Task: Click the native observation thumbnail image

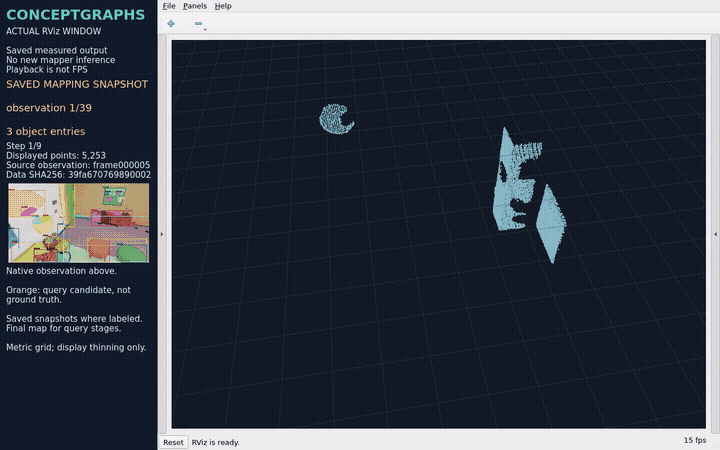Action: click(x=79, y=223)
